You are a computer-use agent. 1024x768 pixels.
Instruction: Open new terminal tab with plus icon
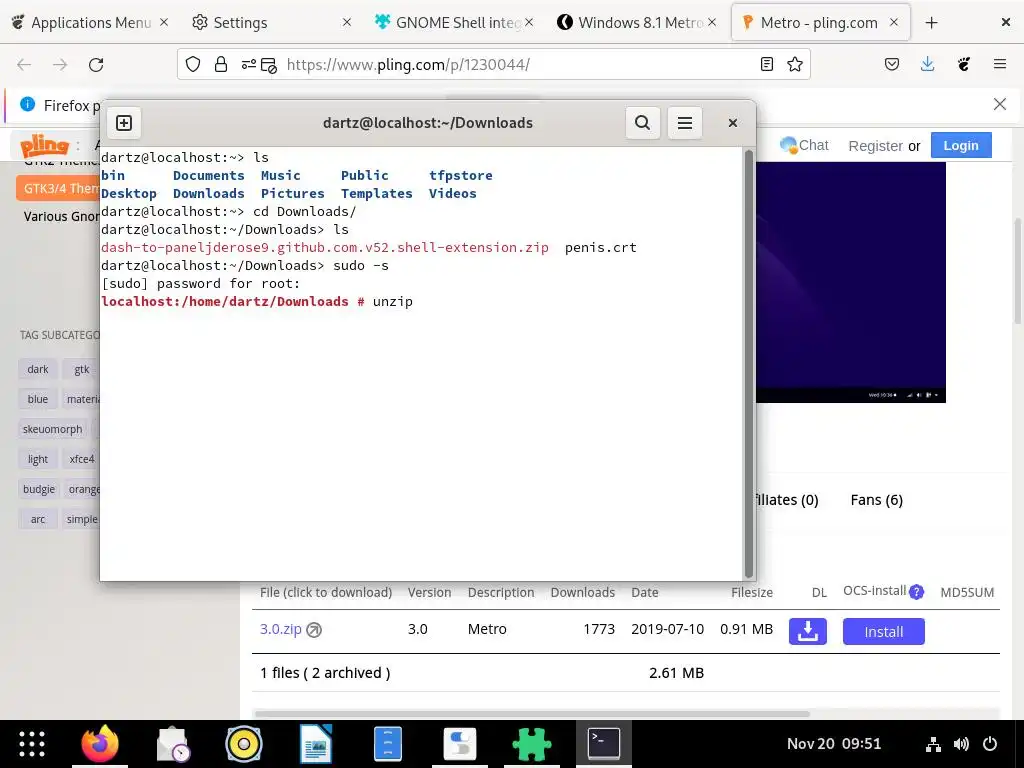(124, 123)
